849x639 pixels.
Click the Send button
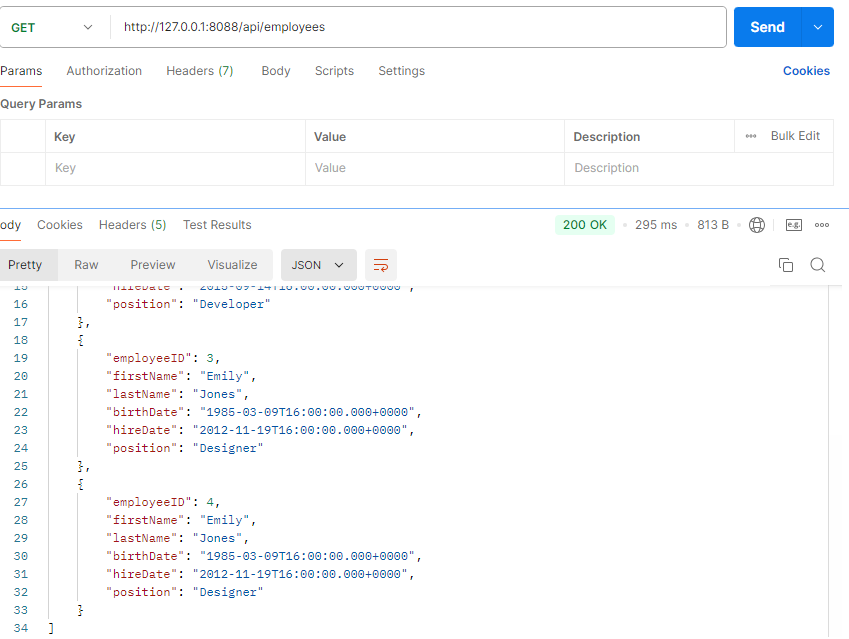pos(767,27)
